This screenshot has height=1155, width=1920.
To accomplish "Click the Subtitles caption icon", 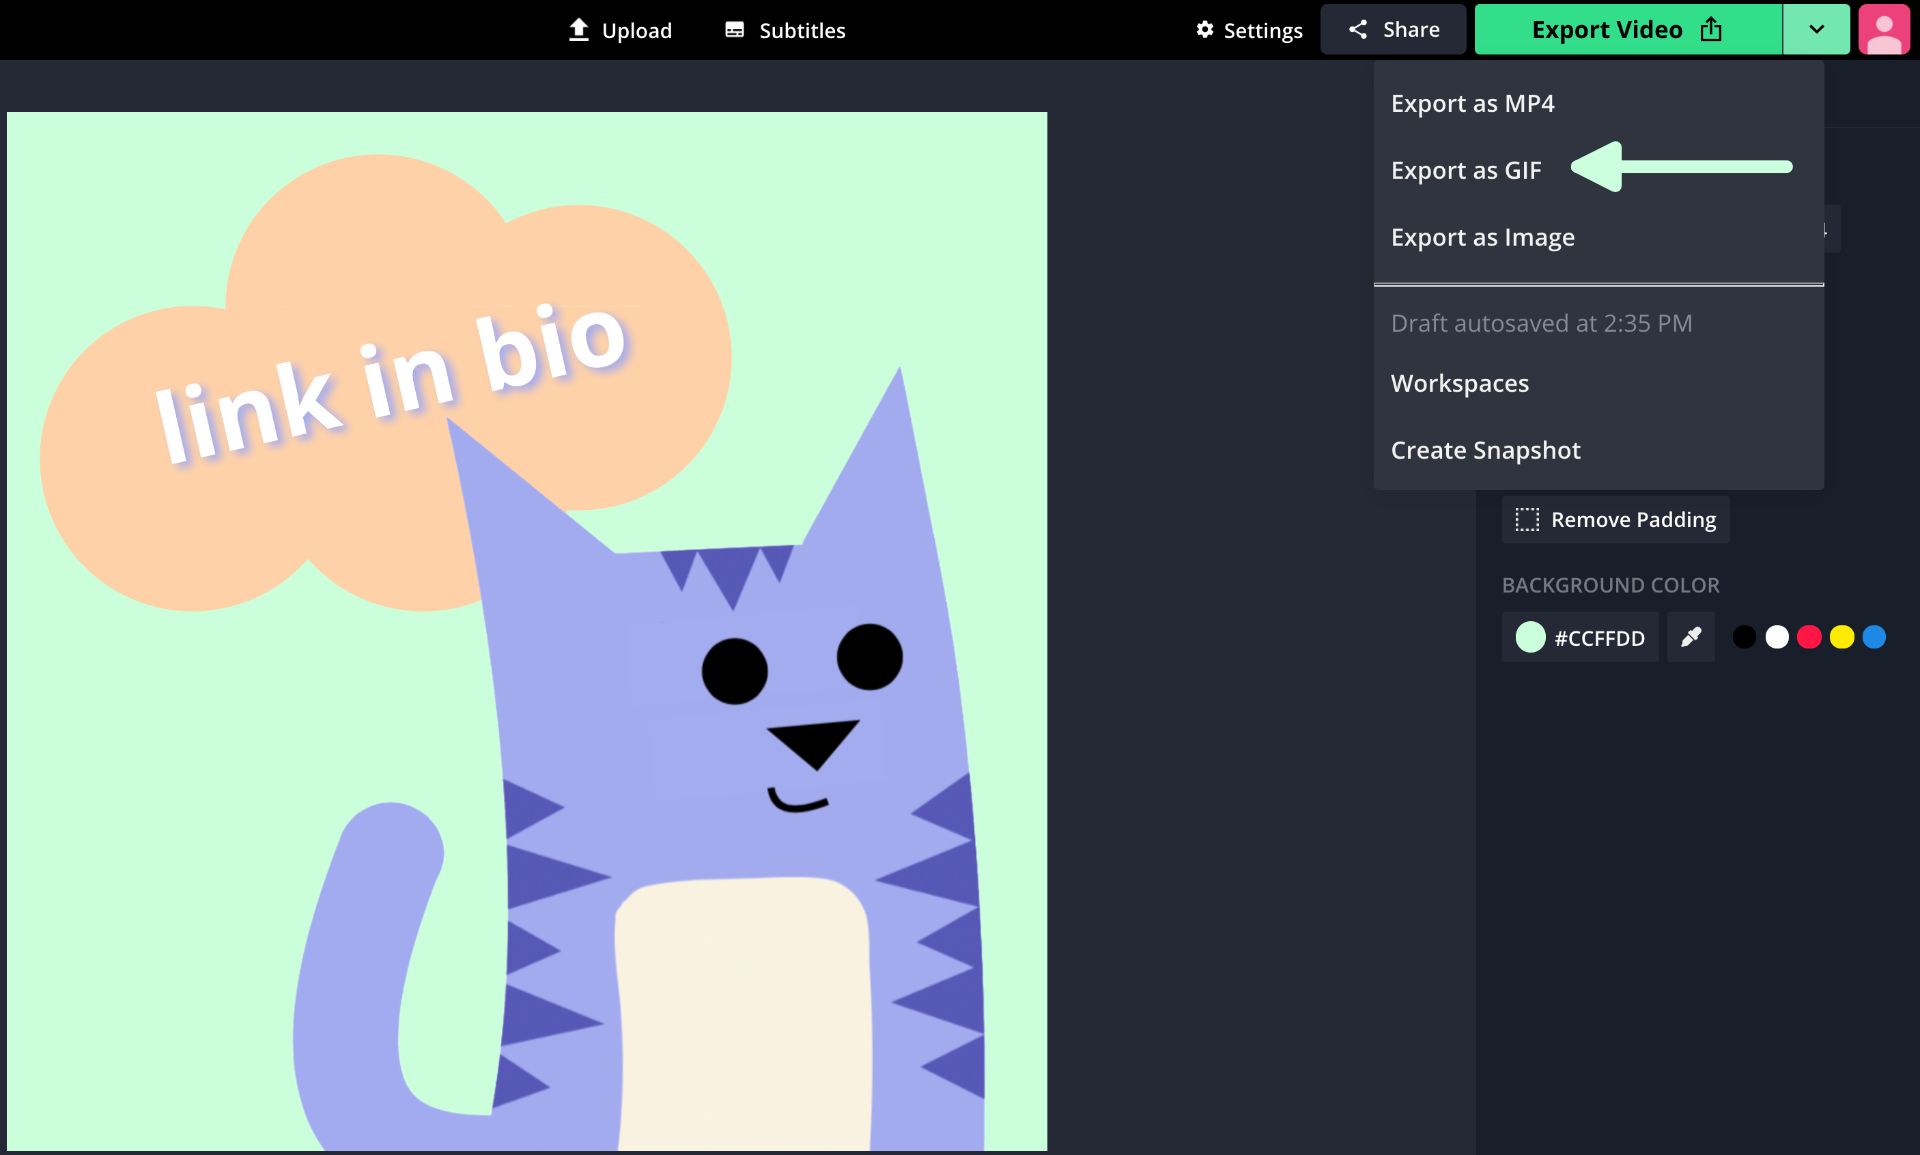I will point(734,30).
